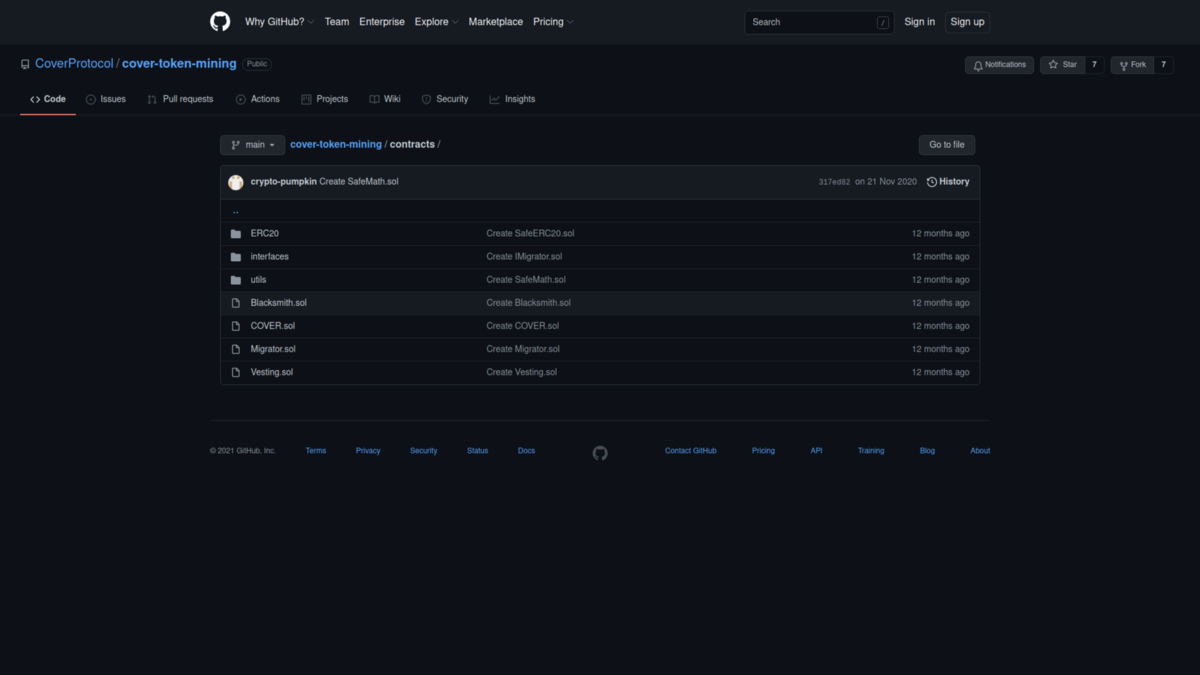Click the fork count 7
The height and width of the screenshot is (675, 1200).
(1163, 65)
